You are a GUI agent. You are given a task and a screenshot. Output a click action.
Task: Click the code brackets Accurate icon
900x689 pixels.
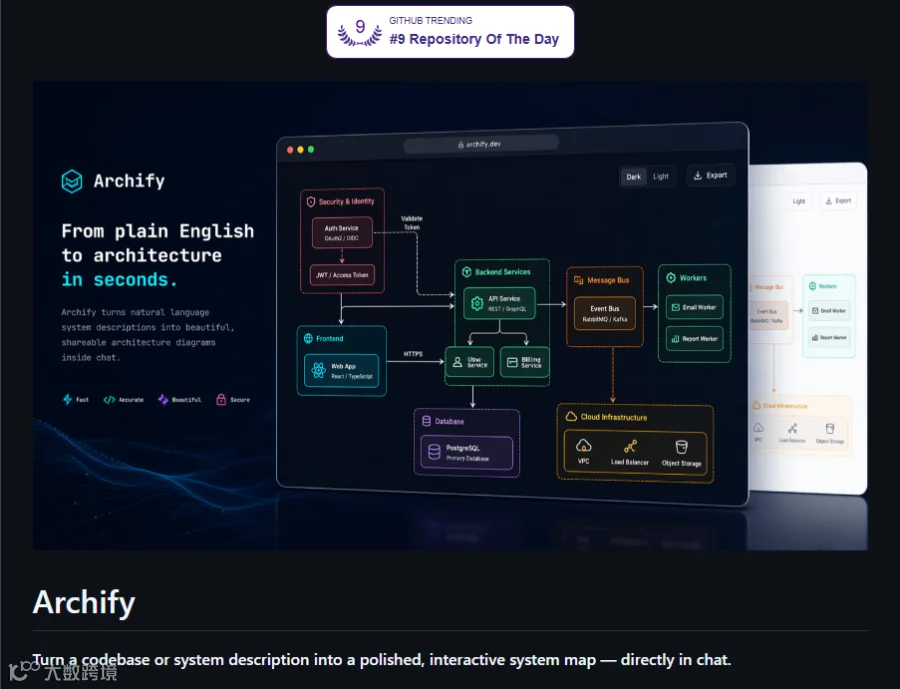(x=109, y=400)
